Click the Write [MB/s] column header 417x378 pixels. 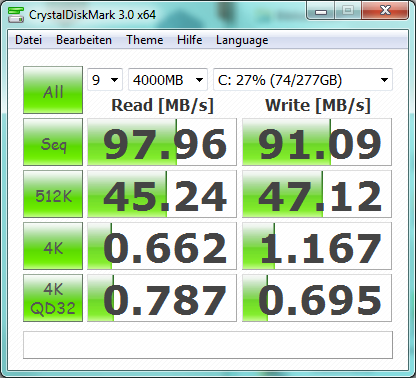[x=318, y=106]
